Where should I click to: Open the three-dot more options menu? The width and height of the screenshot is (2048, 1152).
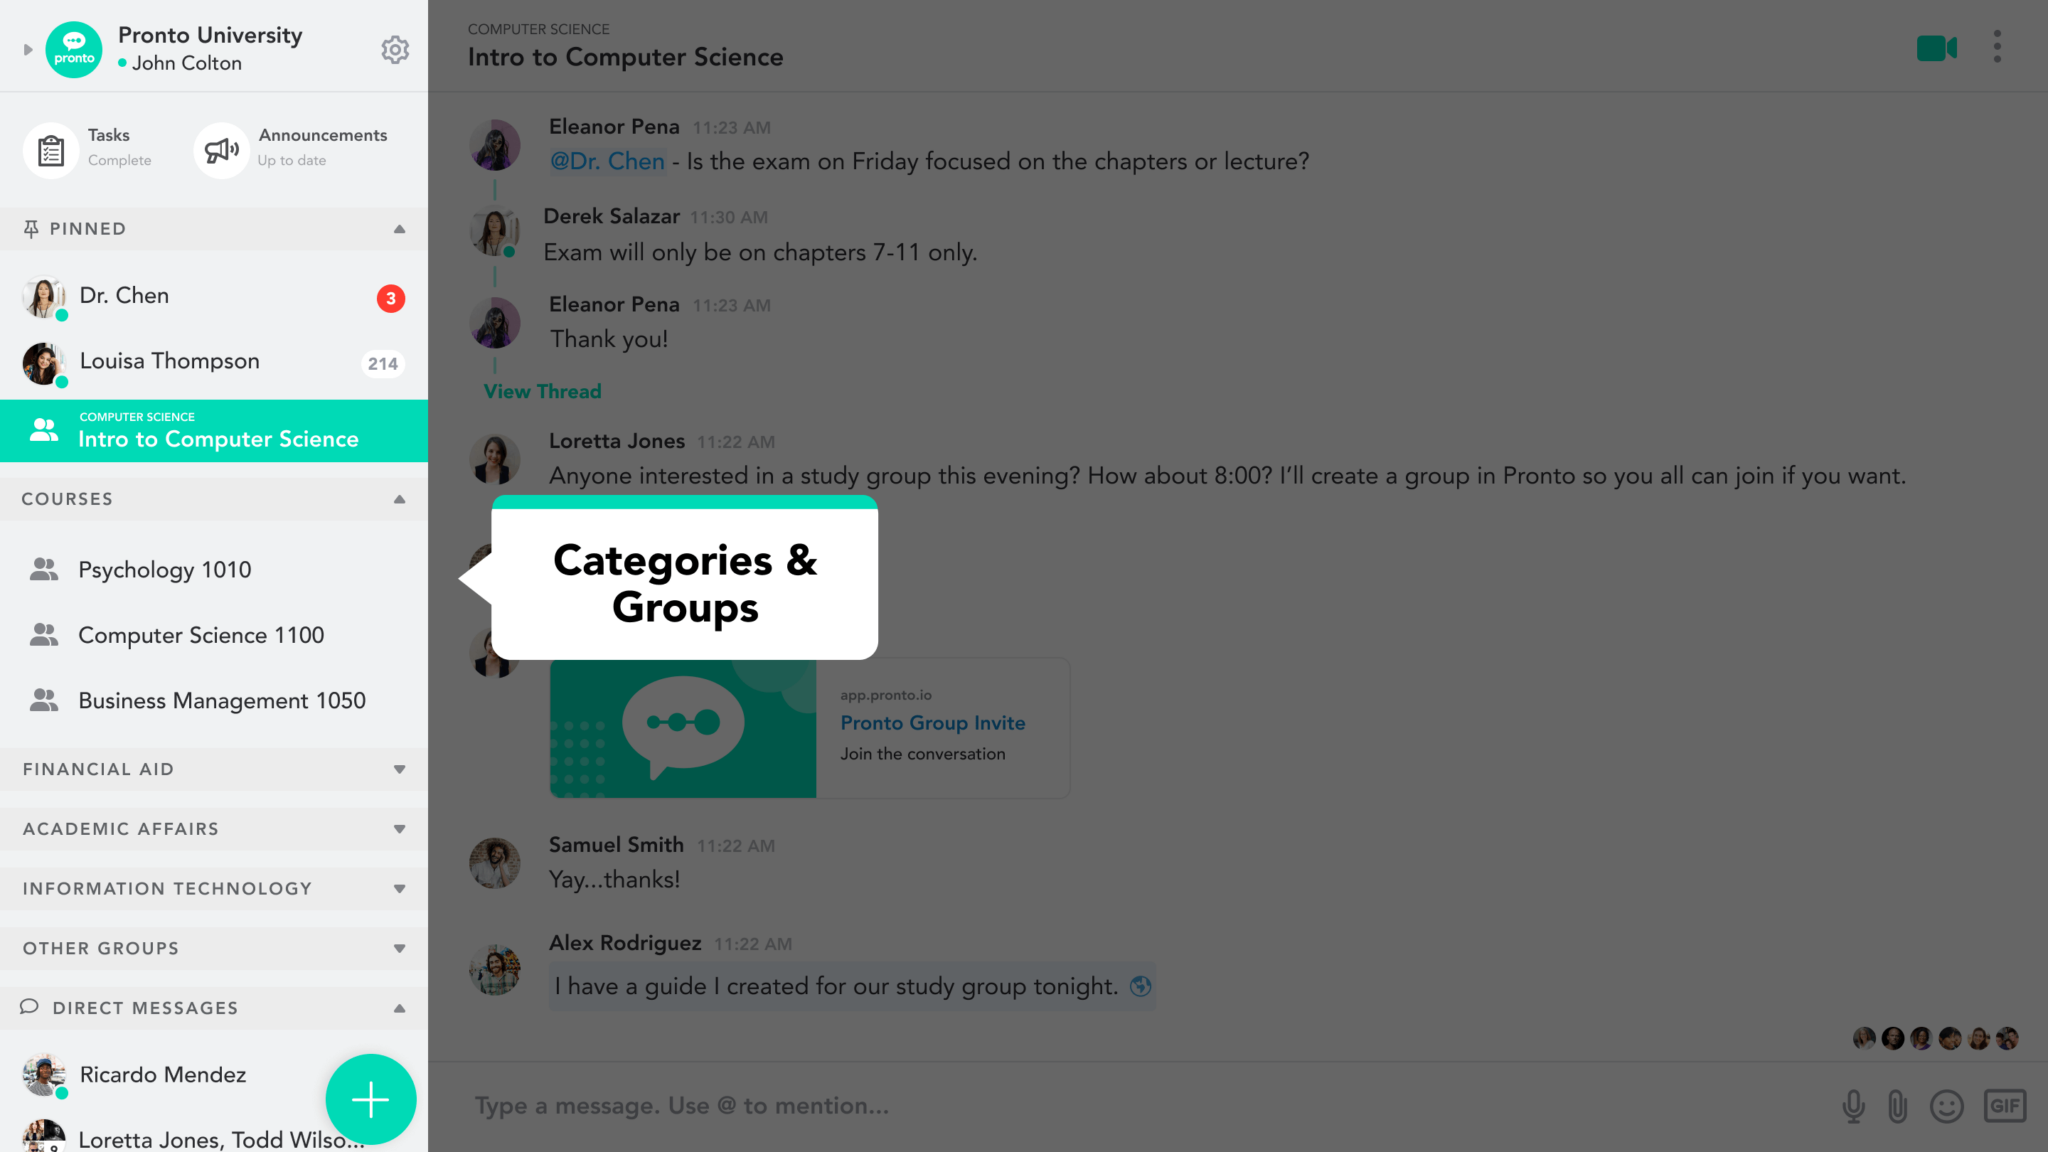point(1997,47)
